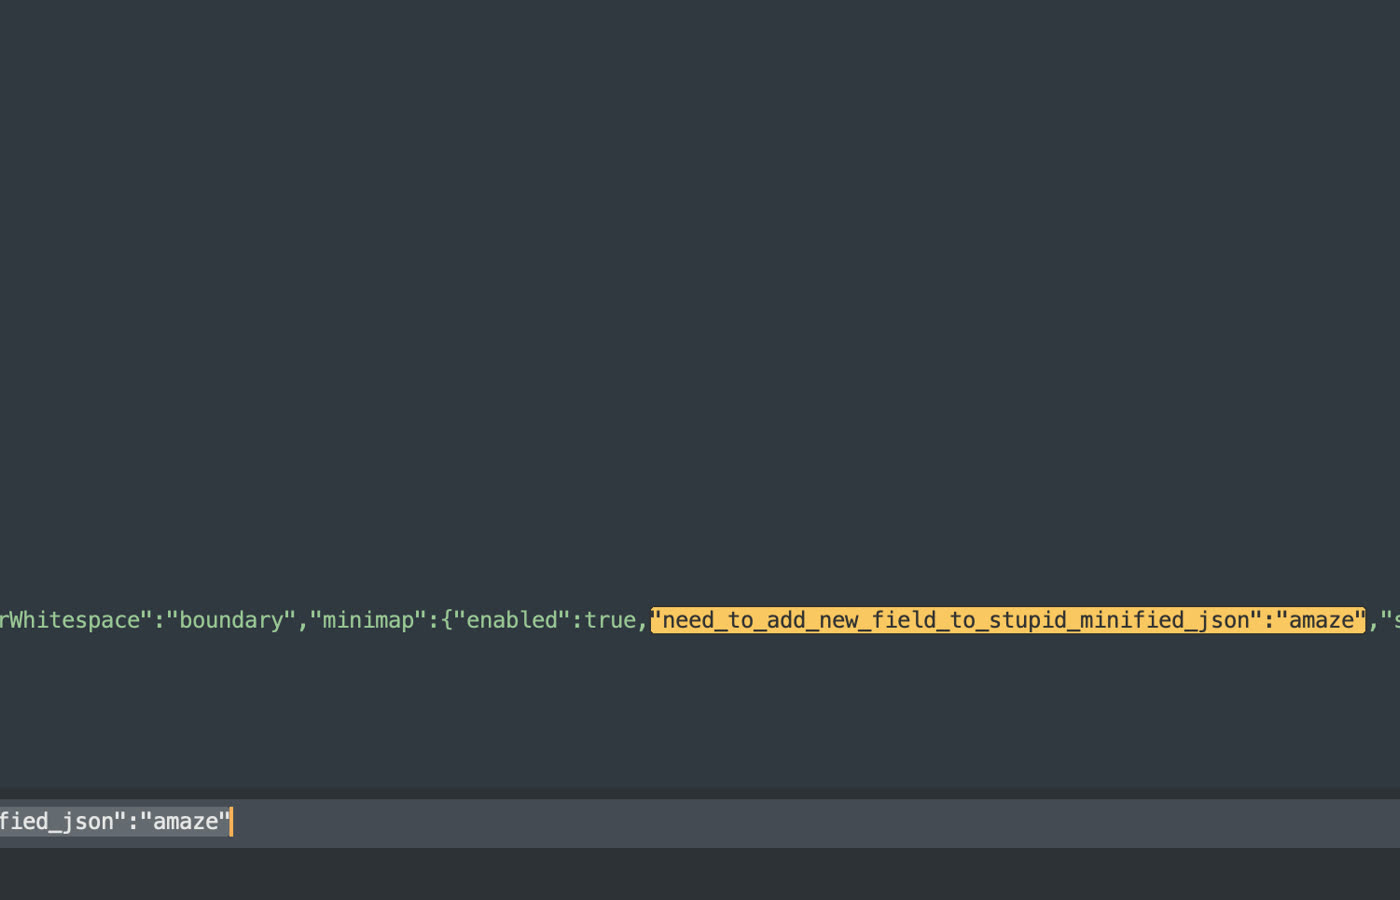Click "fied_json" text inside the search field

(x=55, y=822)
